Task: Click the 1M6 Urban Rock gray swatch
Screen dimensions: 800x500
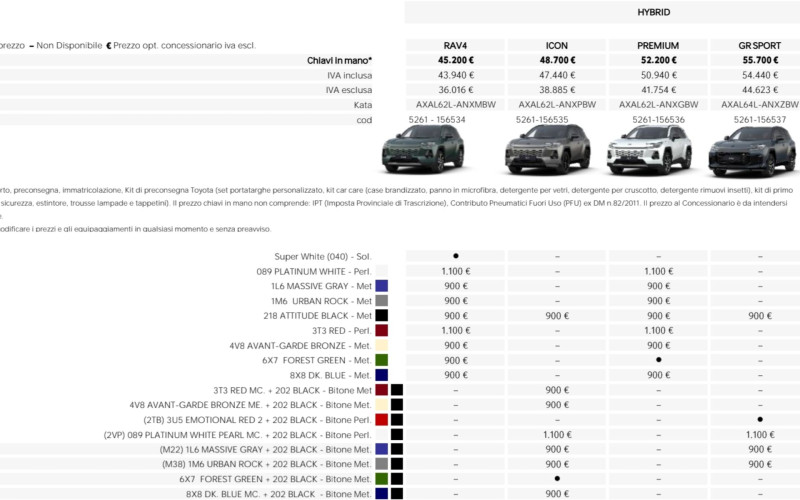Action: (x=382, y=301)
